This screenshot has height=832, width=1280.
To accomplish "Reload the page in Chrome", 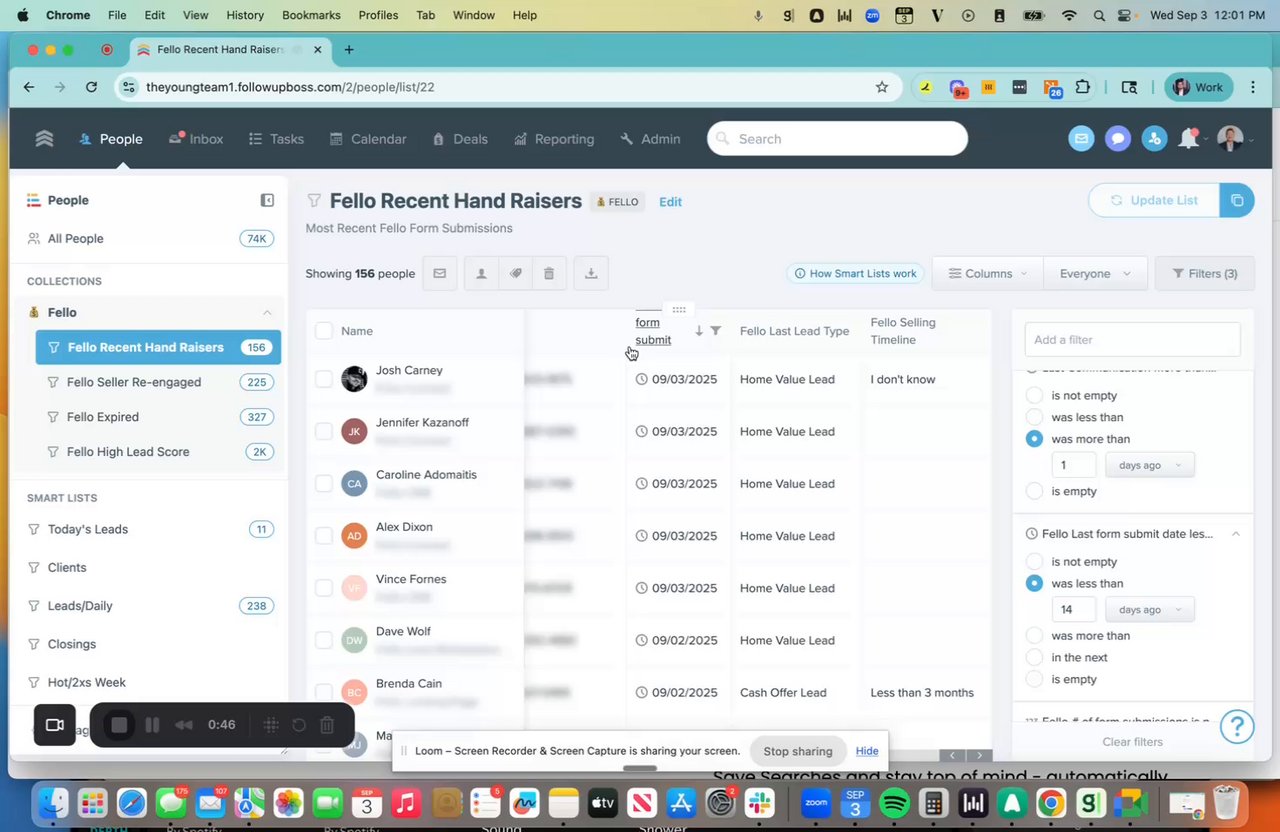I will click(91, 87).
